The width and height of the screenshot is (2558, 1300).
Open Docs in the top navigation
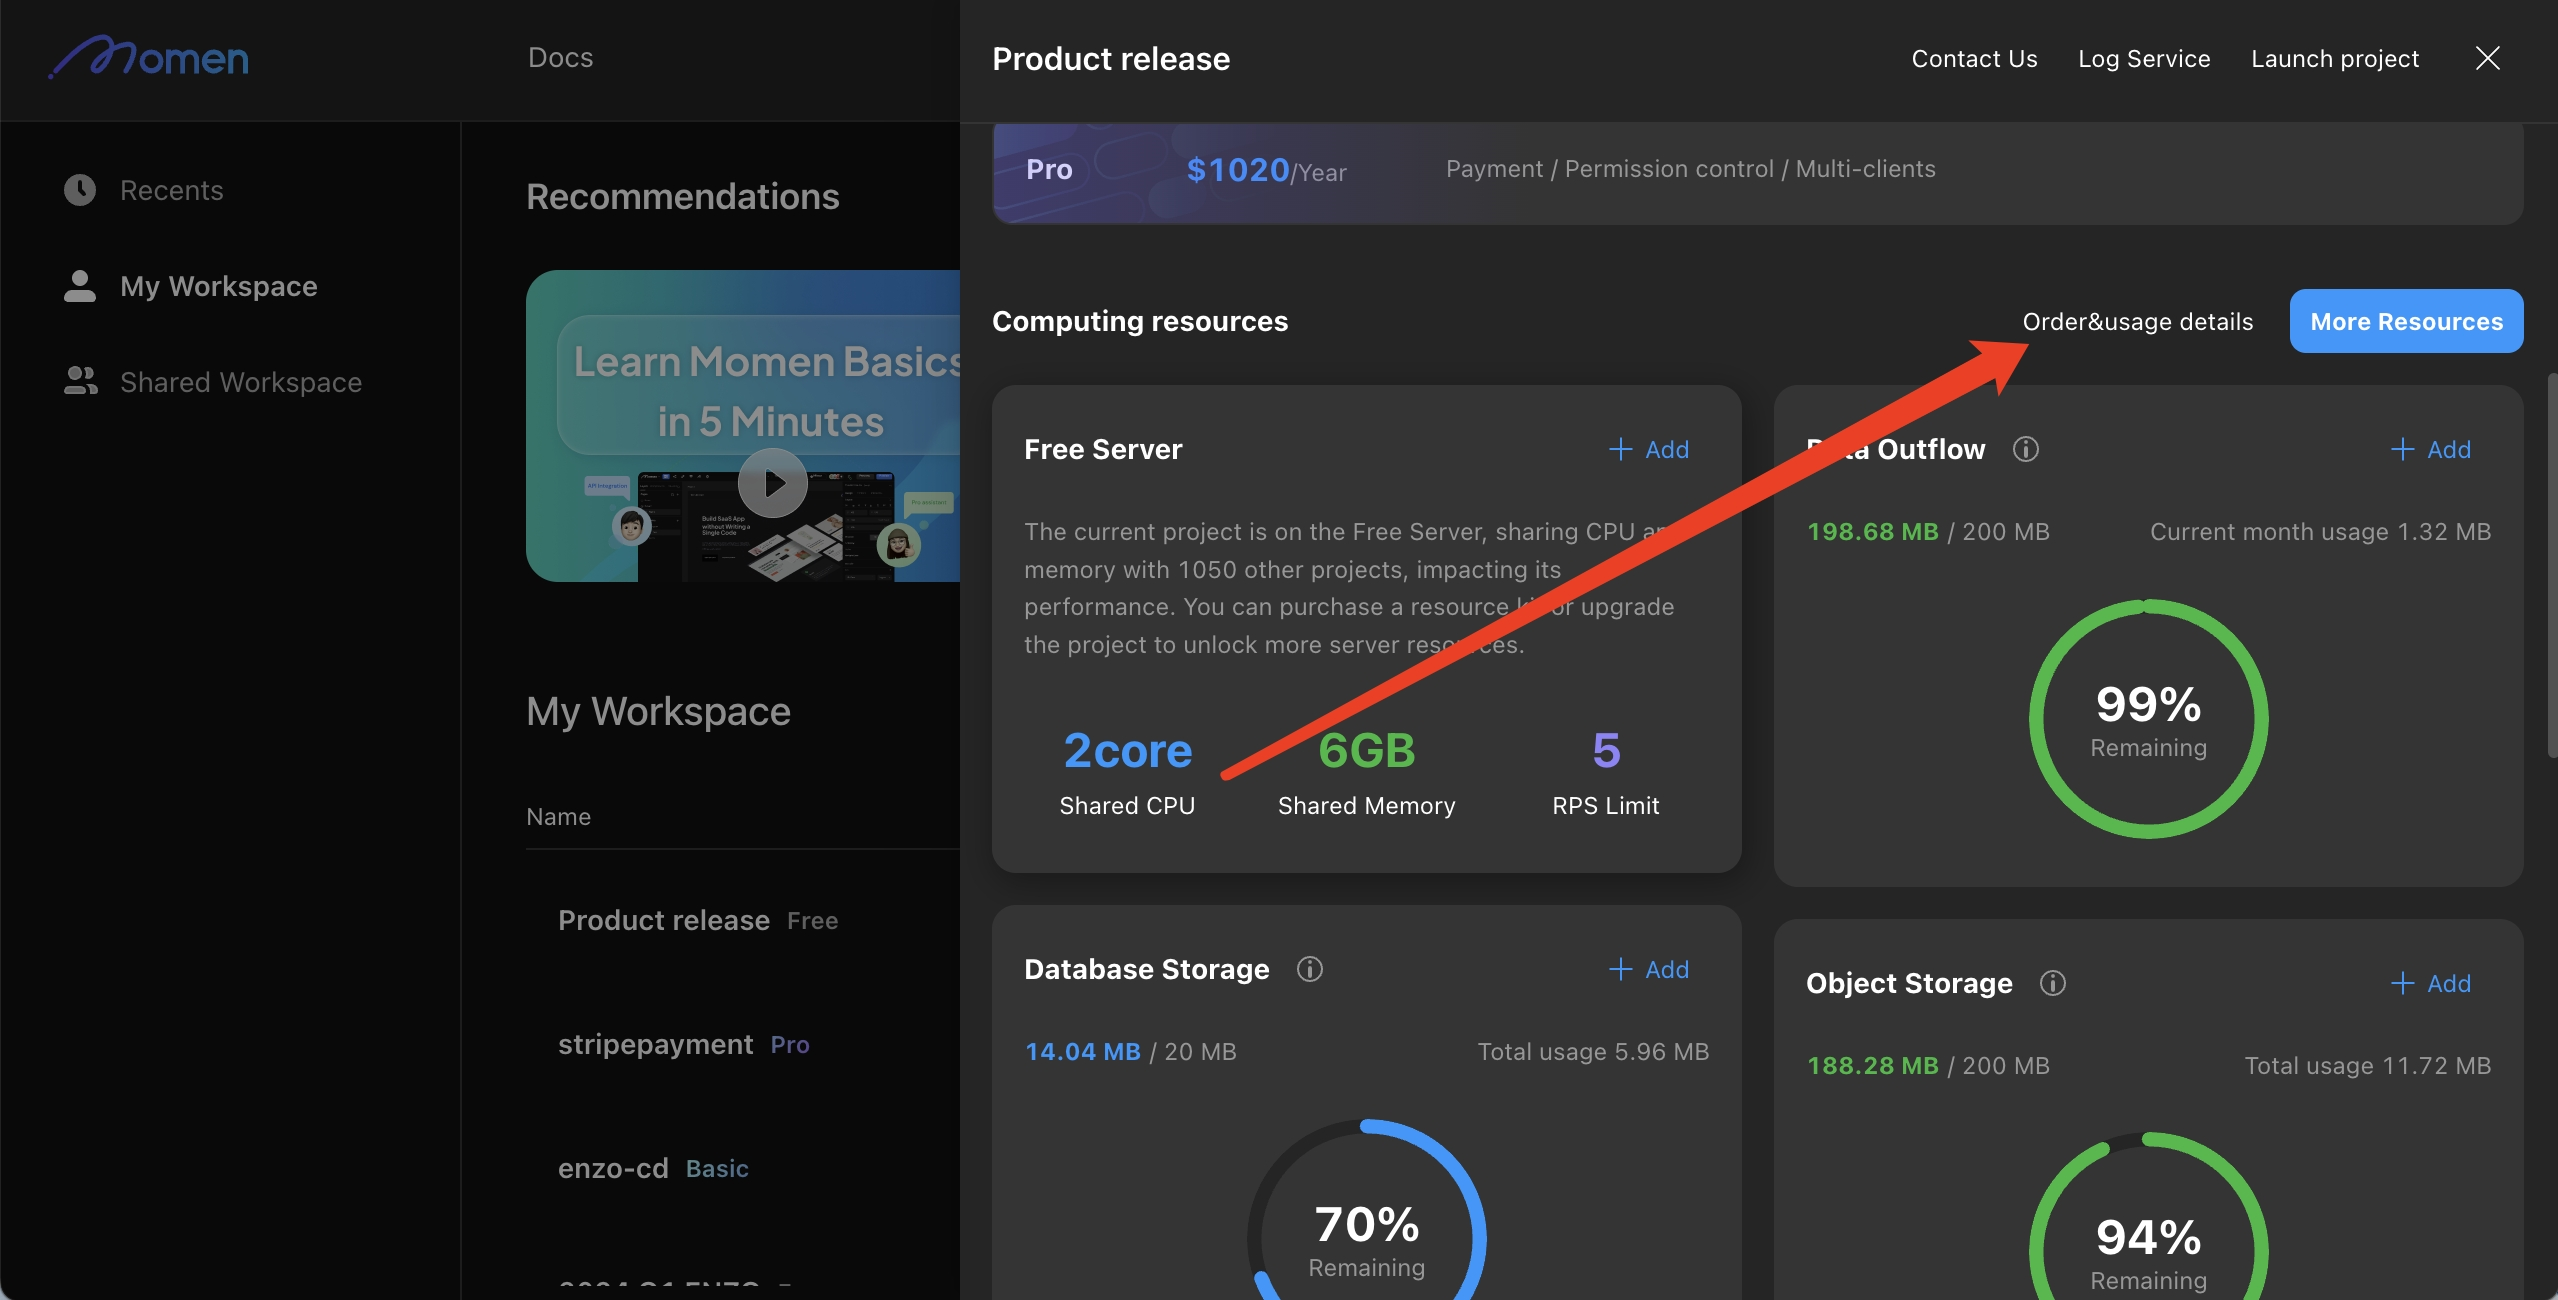(x=560, y=57)
